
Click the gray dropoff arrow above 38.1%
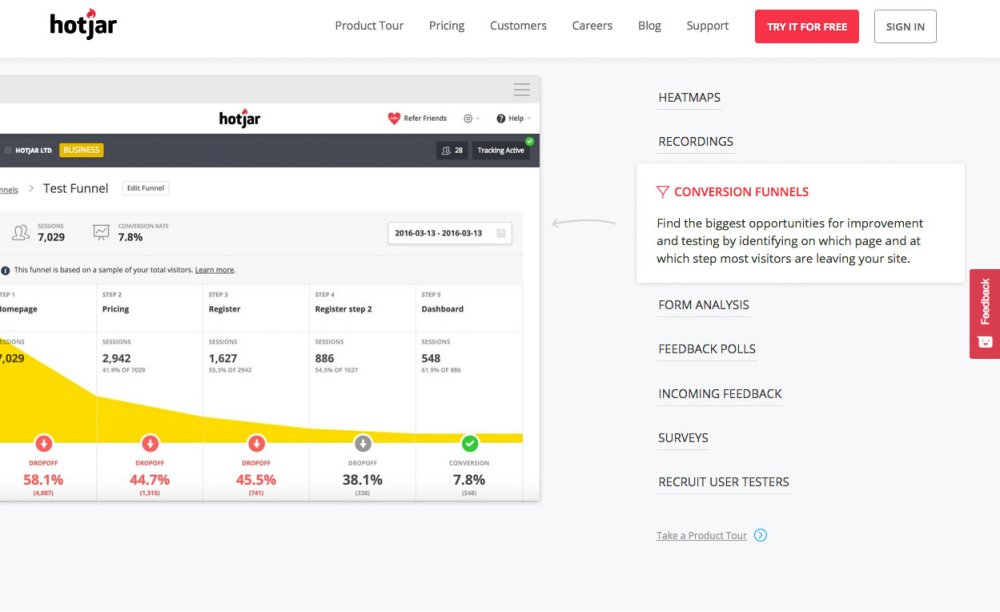363,442
